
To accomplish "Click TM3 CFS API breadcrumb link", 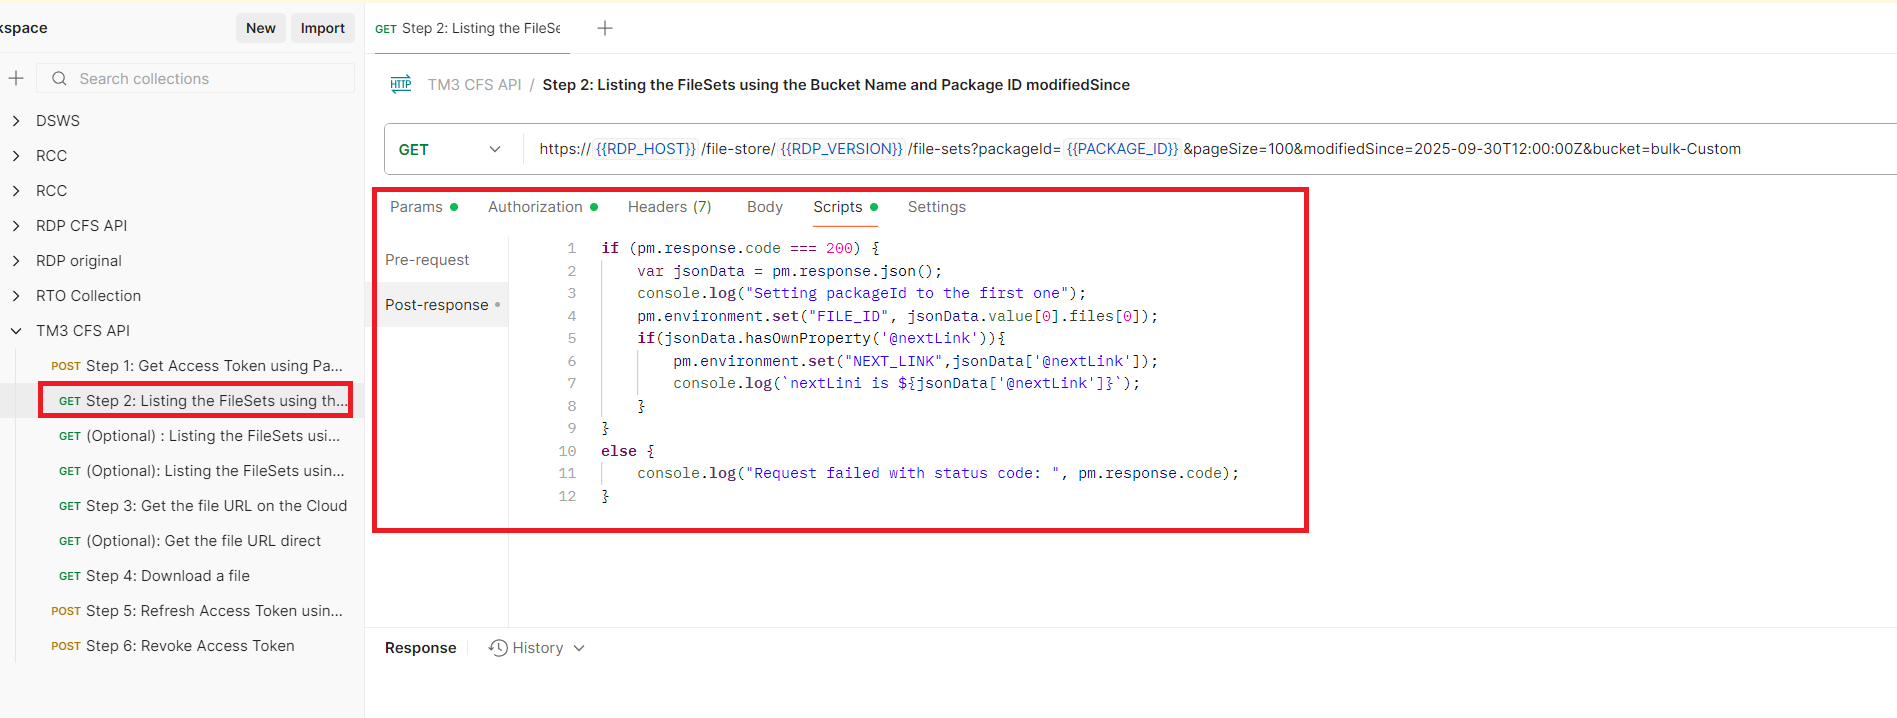I will click(x=474, y=85).
